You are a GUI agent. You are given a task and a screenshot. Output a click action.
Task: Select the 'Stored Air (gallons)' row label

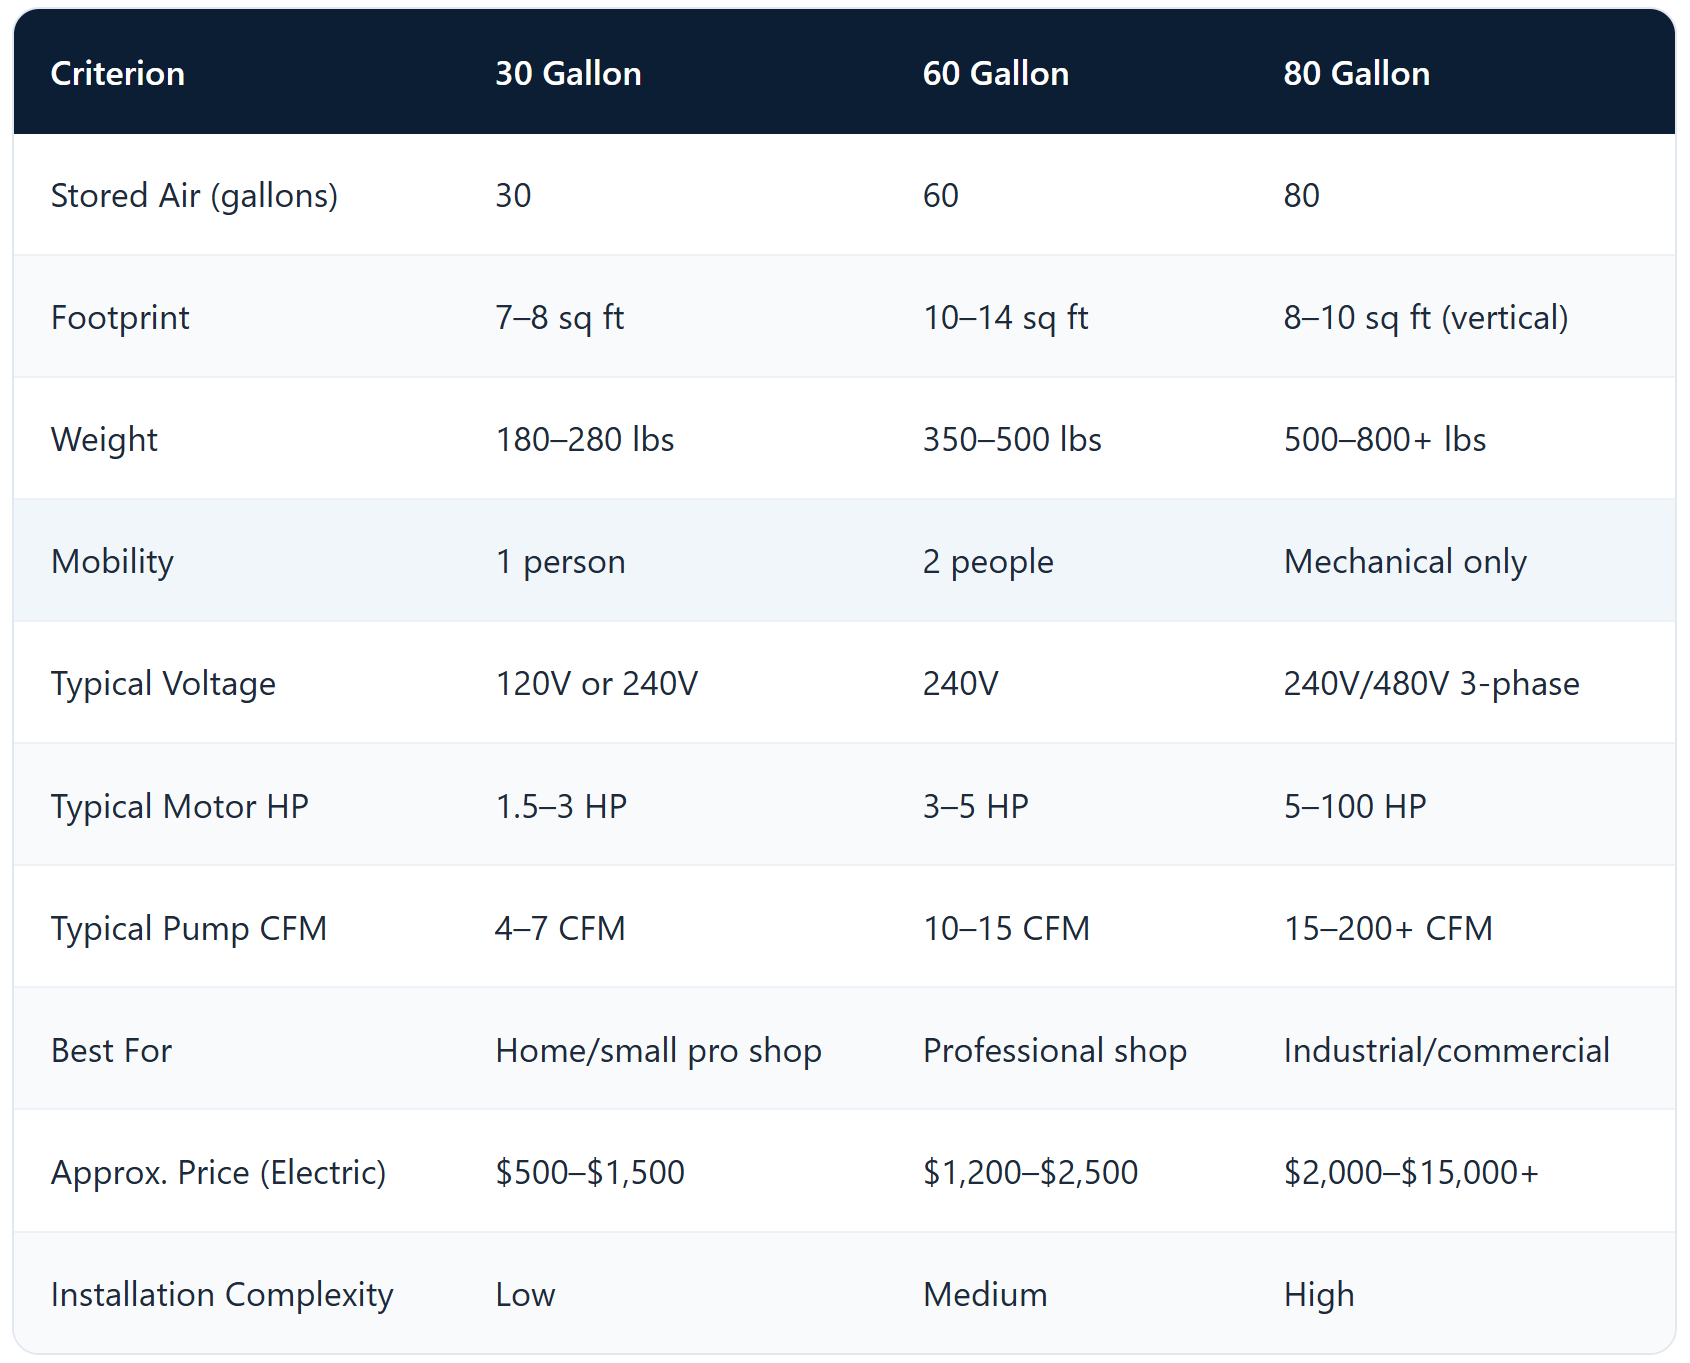(x=194, y=195)
